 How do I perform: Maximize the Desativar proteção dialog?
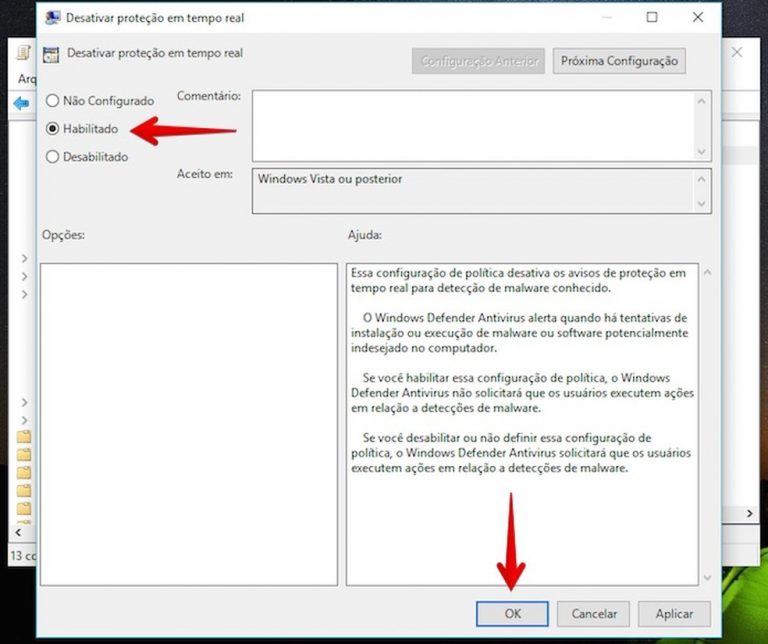(x=652, y=17)
